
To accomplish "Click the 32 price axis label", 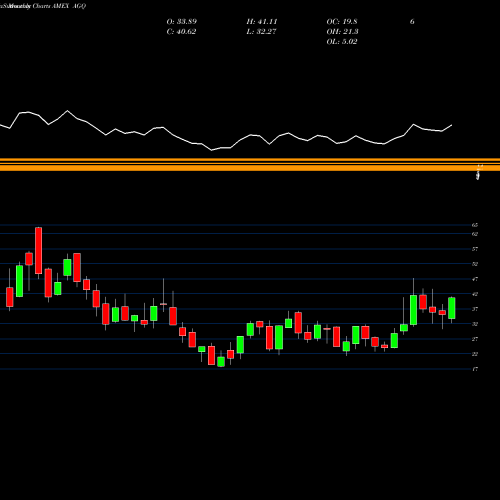I will pos(475,324).
